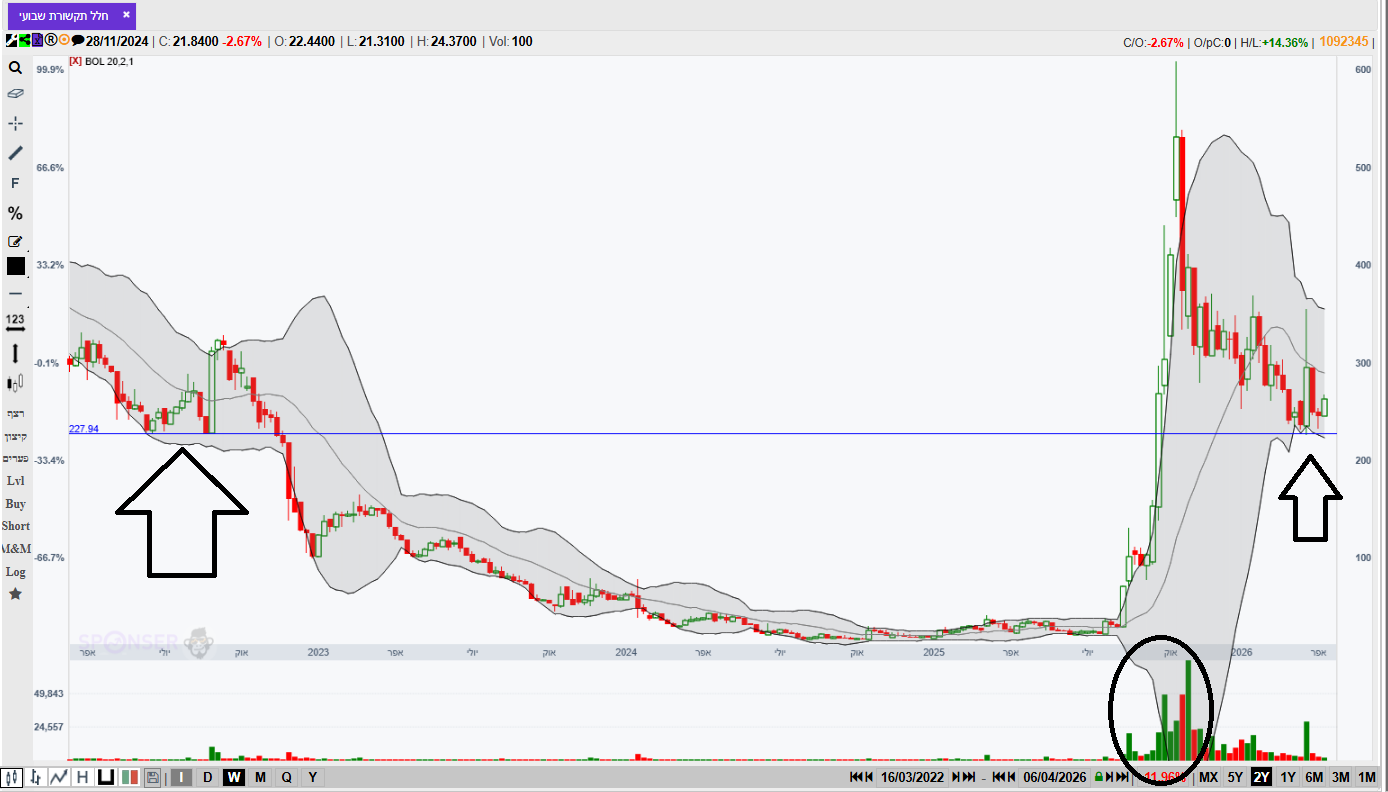
Task: Toggle the green-red volume color icon
Action: pos(129,777)
